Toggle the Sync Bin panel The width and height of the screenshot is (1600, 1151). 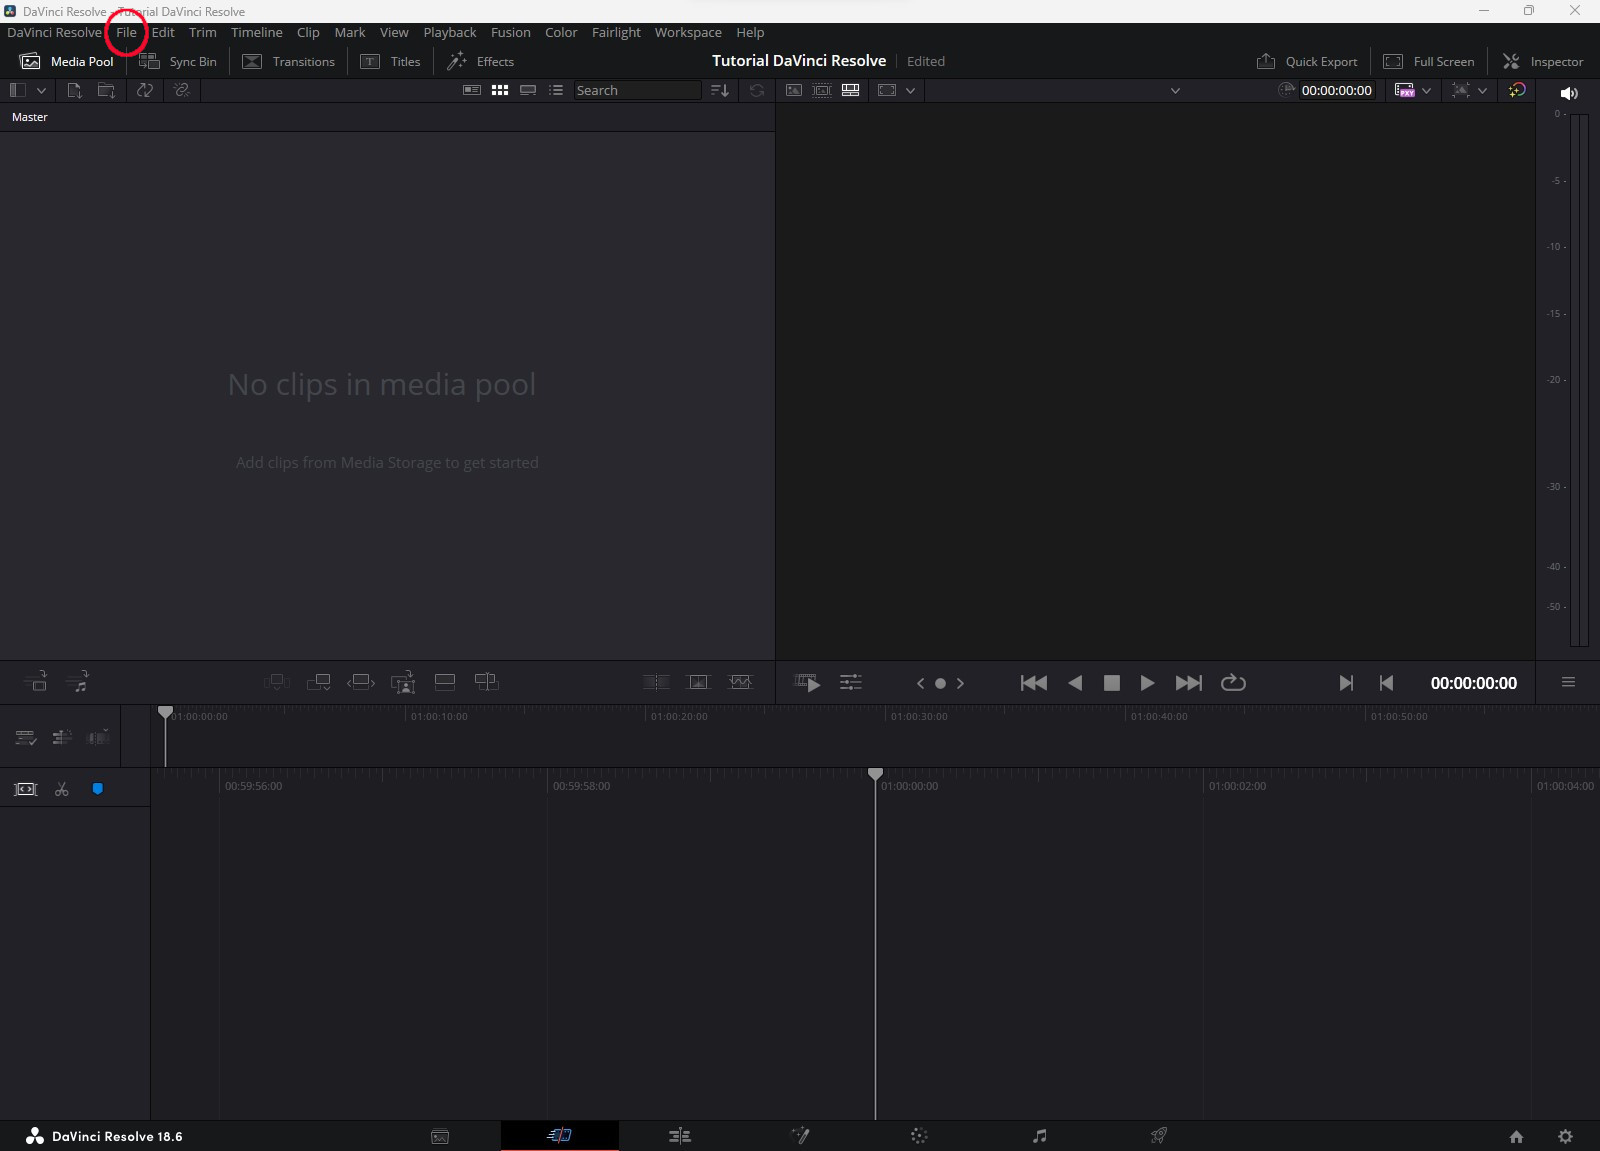(178, 61)
